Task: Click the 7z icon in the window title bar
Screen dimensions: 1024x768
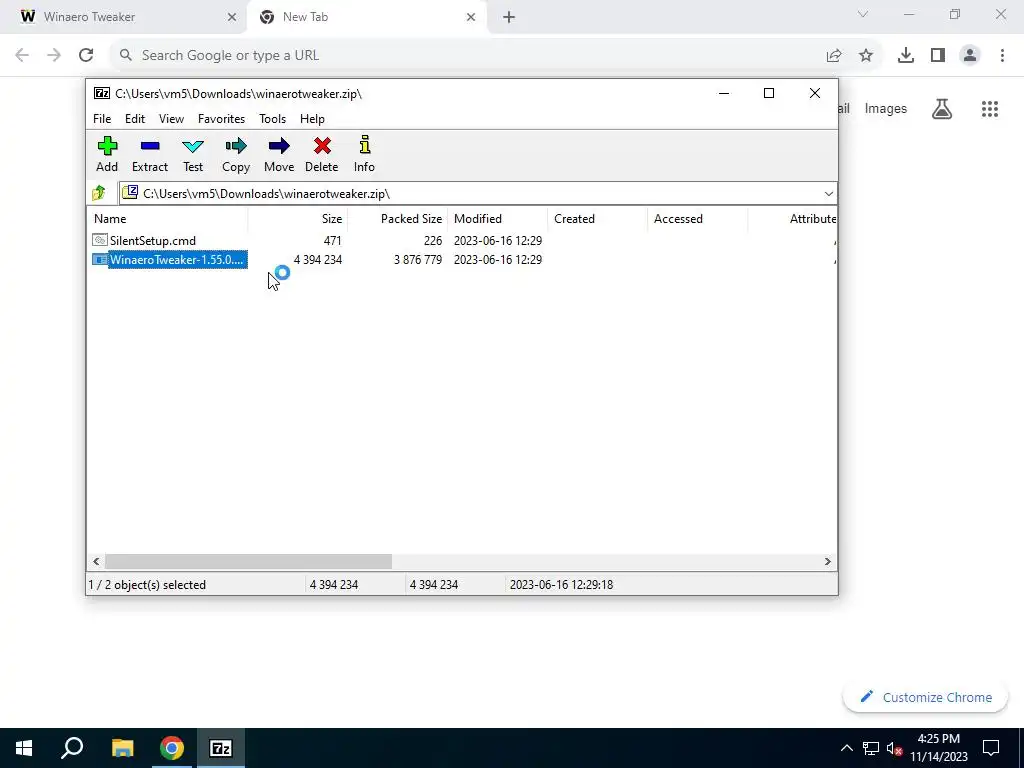Action: coord(101,93)
